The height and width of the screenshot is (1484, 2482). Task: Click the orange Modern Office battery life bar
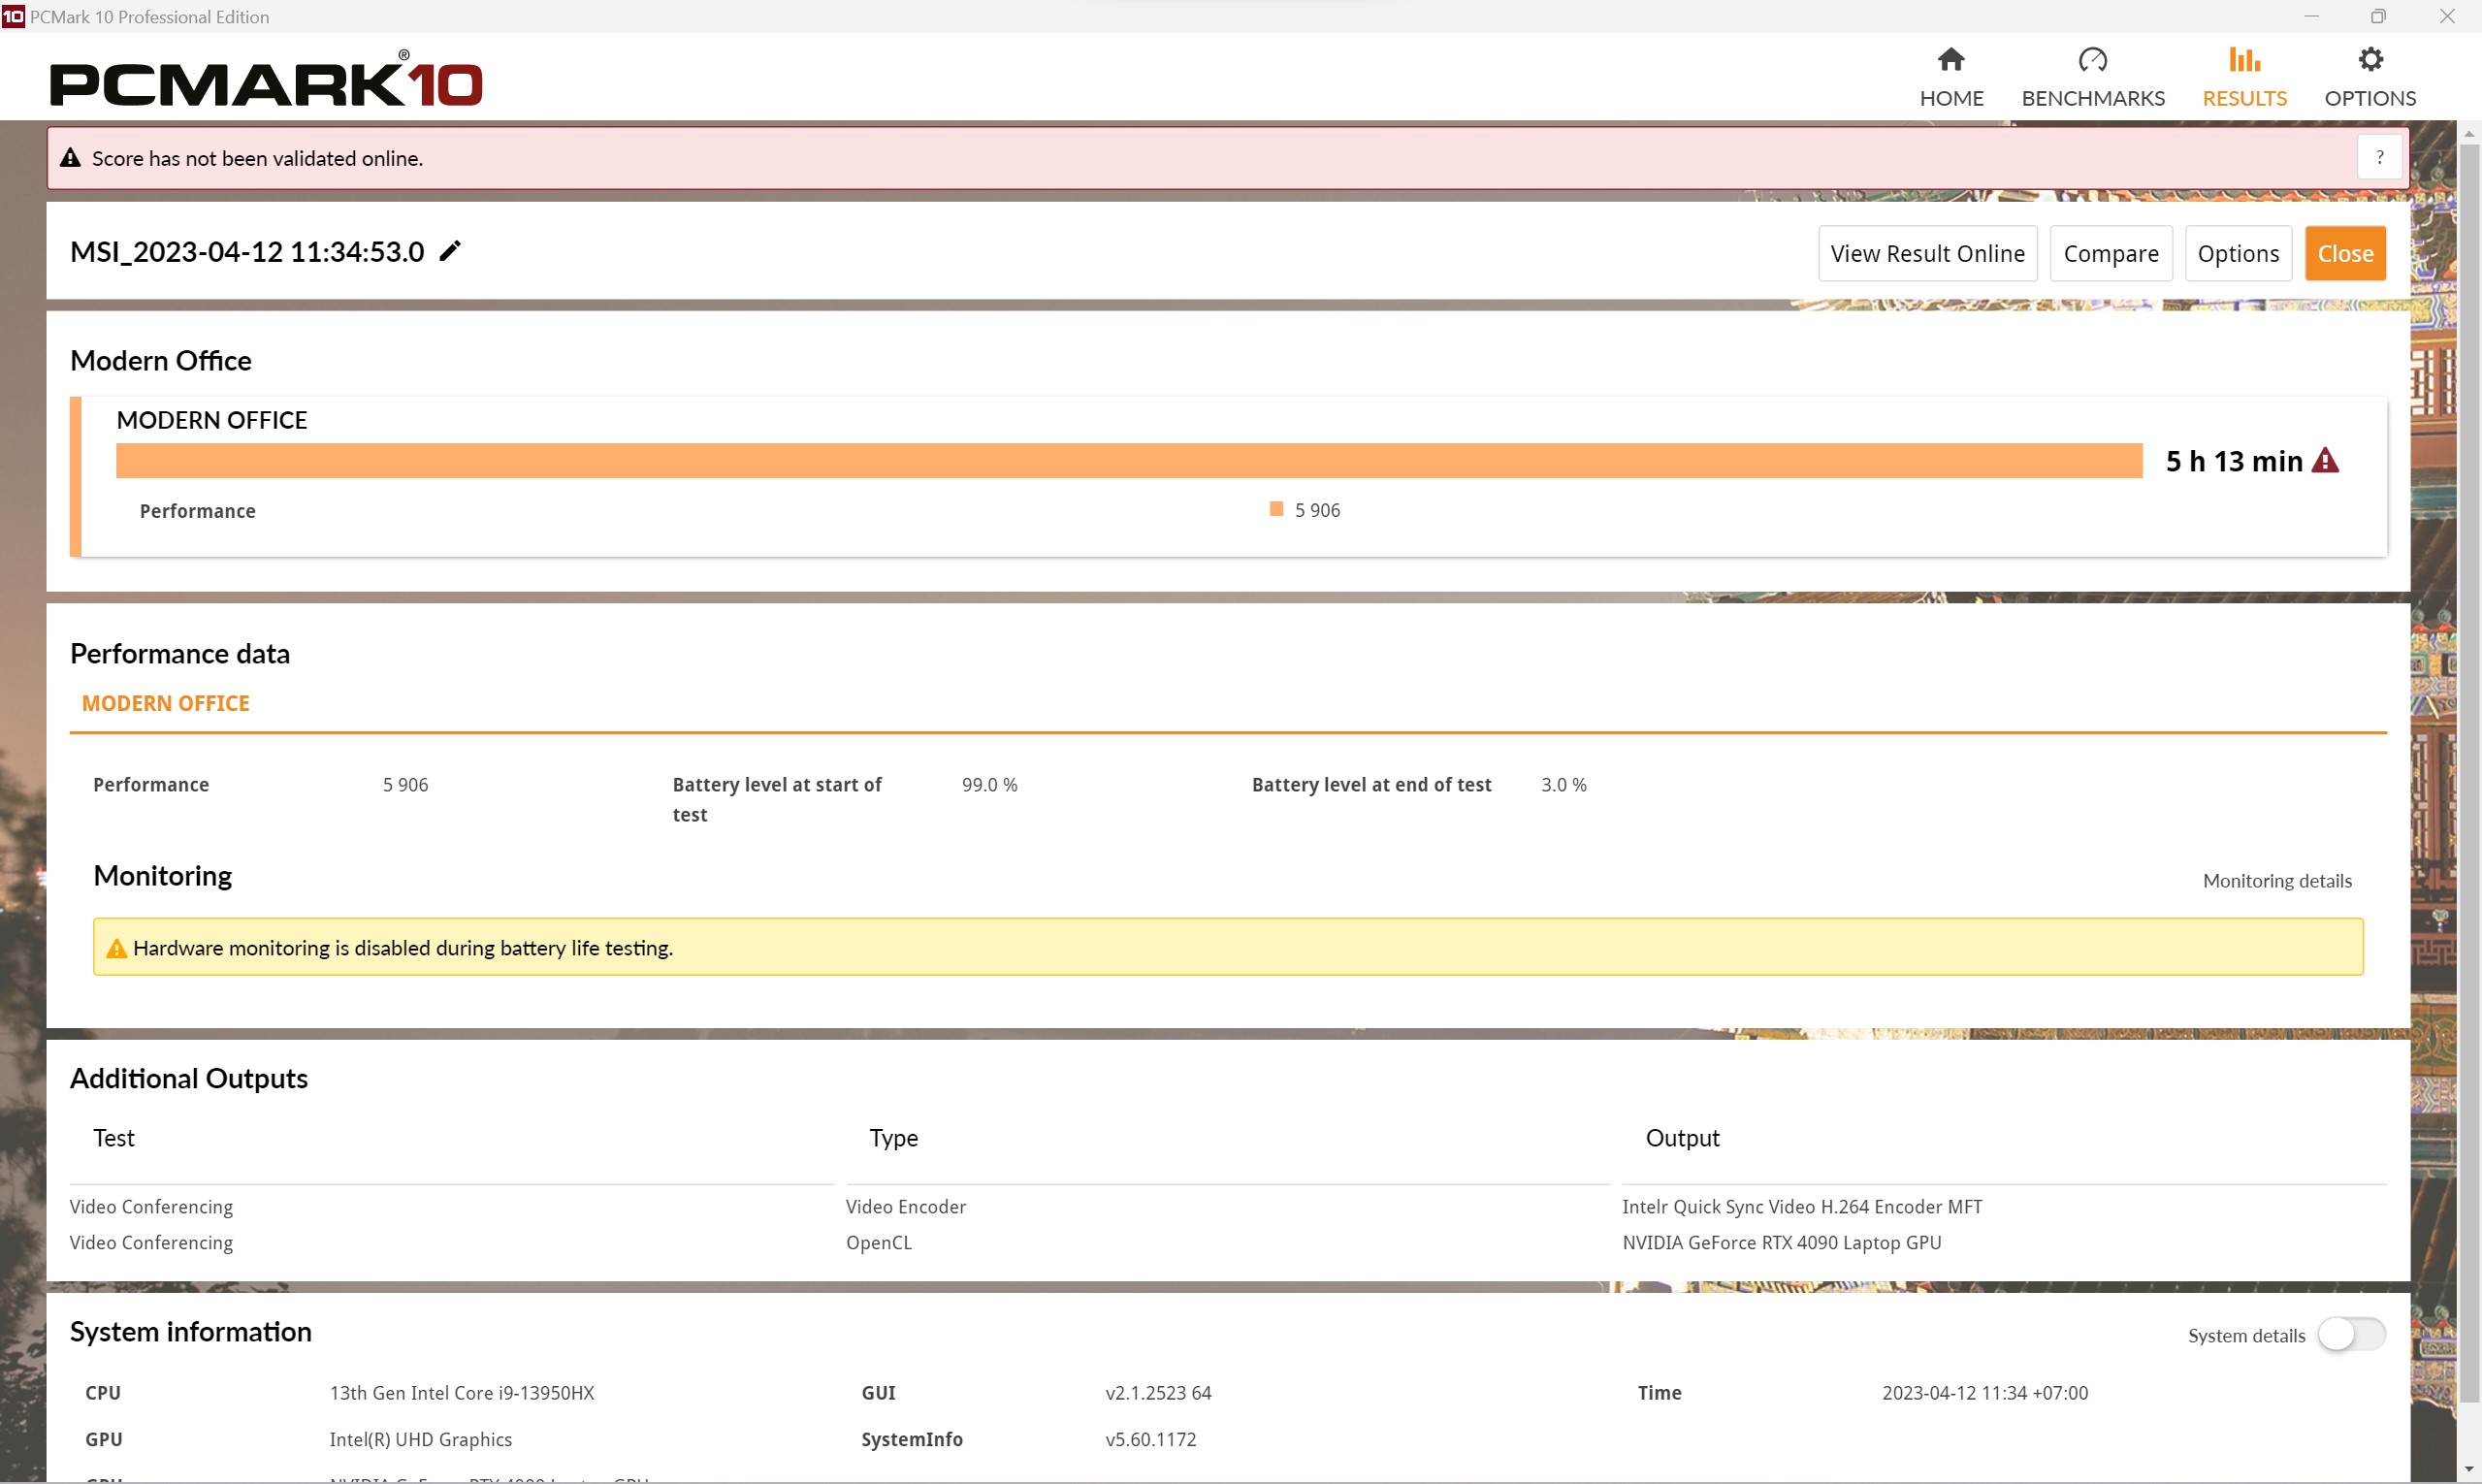[x=1128, y=461]
